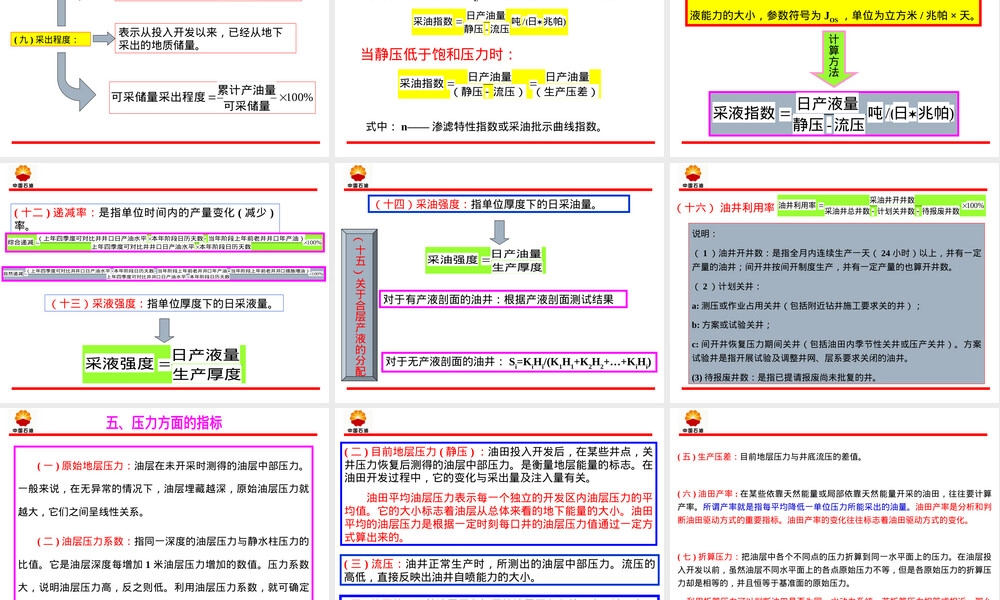Screen dimensions: 1000x600
Task: Select the slide showing 采液指数 calculation
Action: coord(833,78)
